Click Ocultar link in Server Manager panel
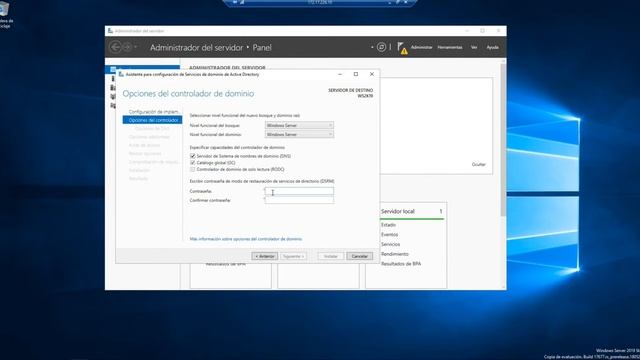Image resolution: width=640 pixels, height=360 pixels. pos(478,164)
